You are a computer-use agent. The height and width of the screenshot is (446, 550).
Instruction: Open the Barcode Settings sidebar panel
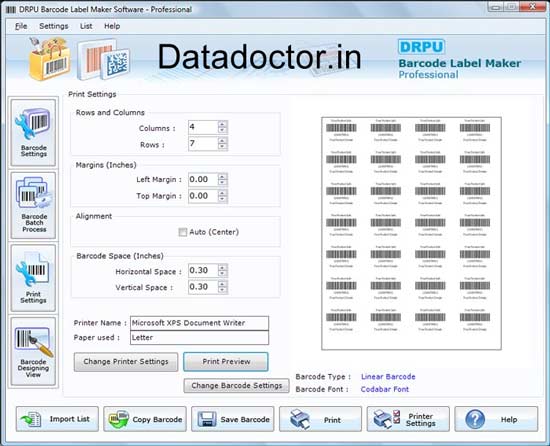pyautogui.click(x=33, y=133)
